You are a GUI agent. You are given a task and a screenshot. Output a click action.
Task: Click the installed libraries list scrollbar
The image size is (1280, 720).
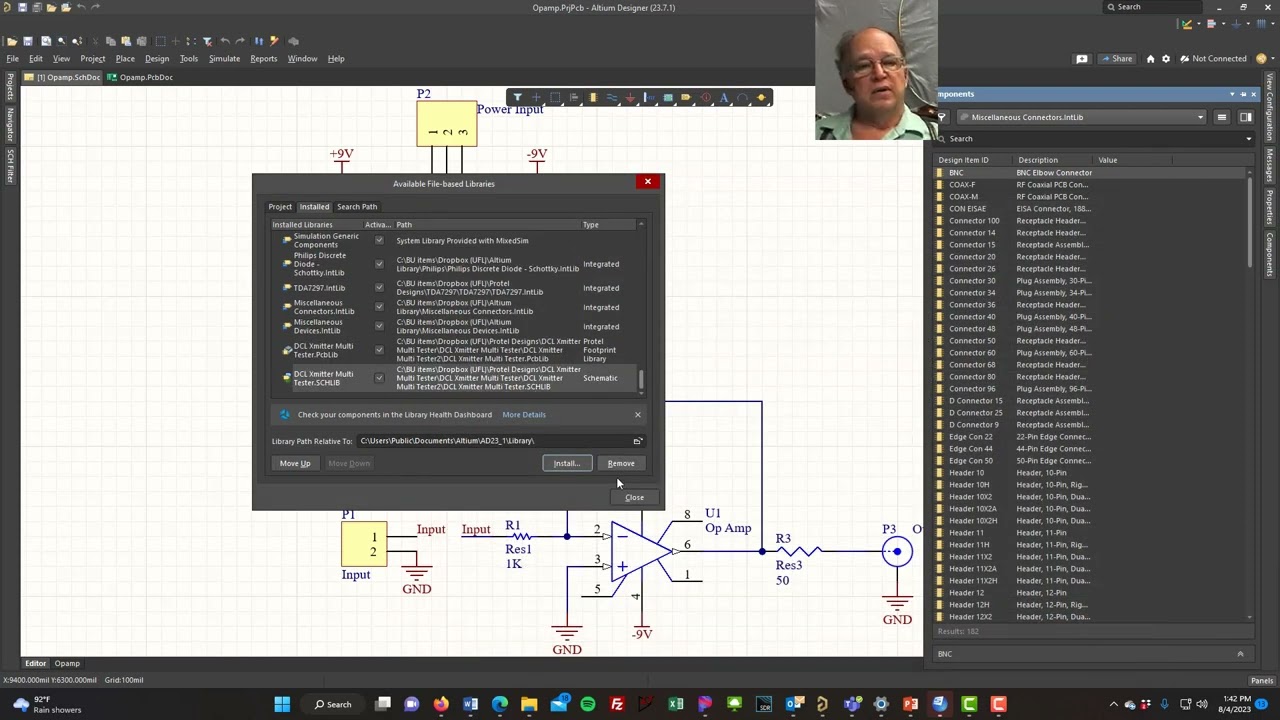click(x=641, y=380)
